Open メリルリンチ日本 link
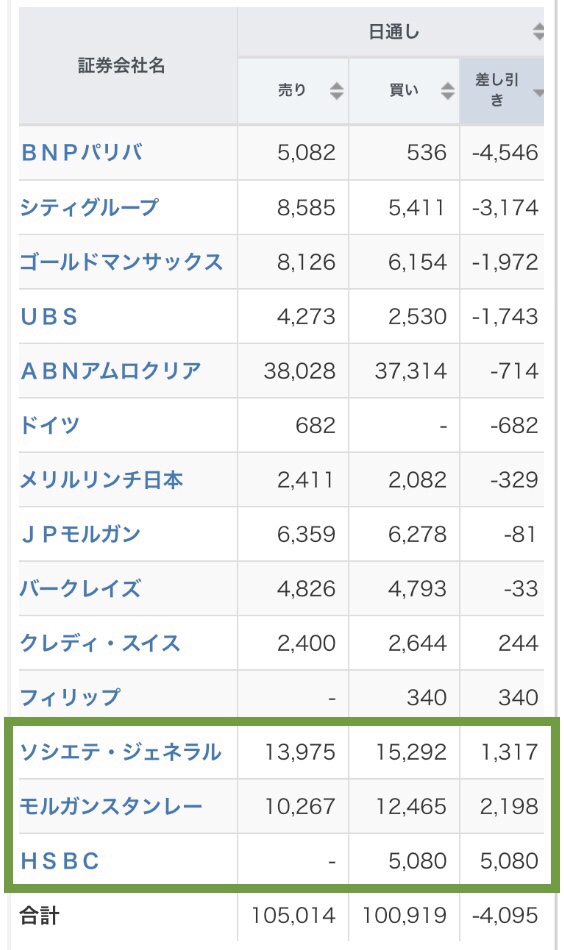Image resolution: width=564 pixels, height=950 pixels. tap(101, 479)
